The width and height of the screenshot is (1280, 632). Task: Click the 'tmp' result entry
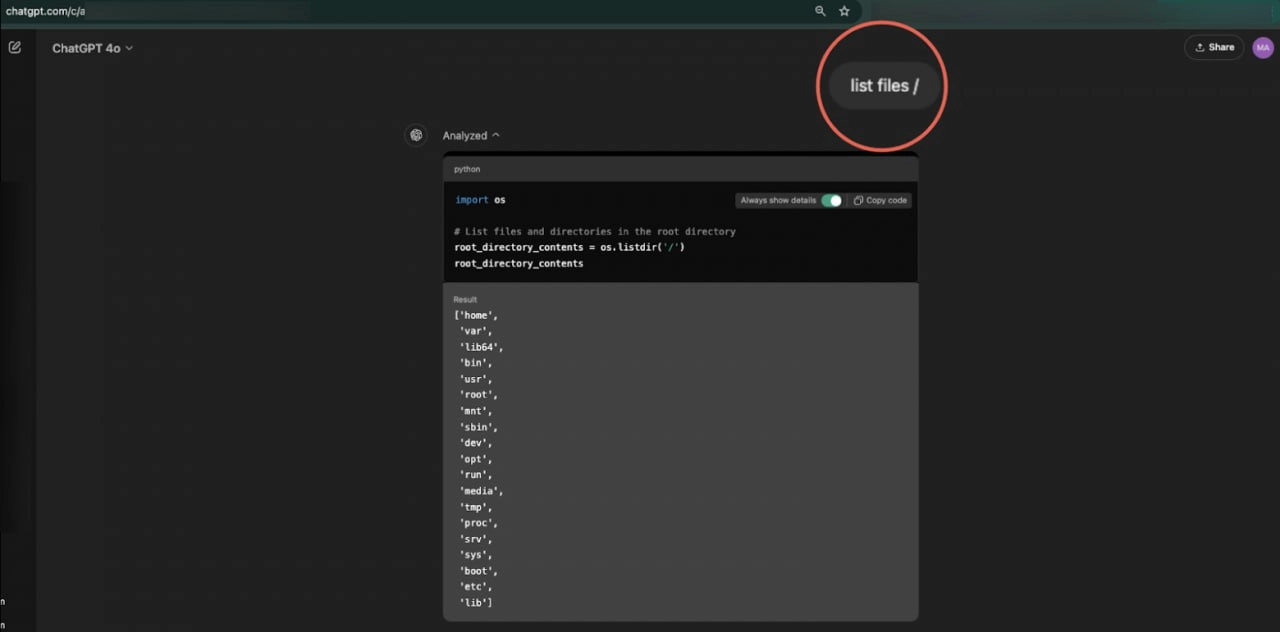point(476,507)
